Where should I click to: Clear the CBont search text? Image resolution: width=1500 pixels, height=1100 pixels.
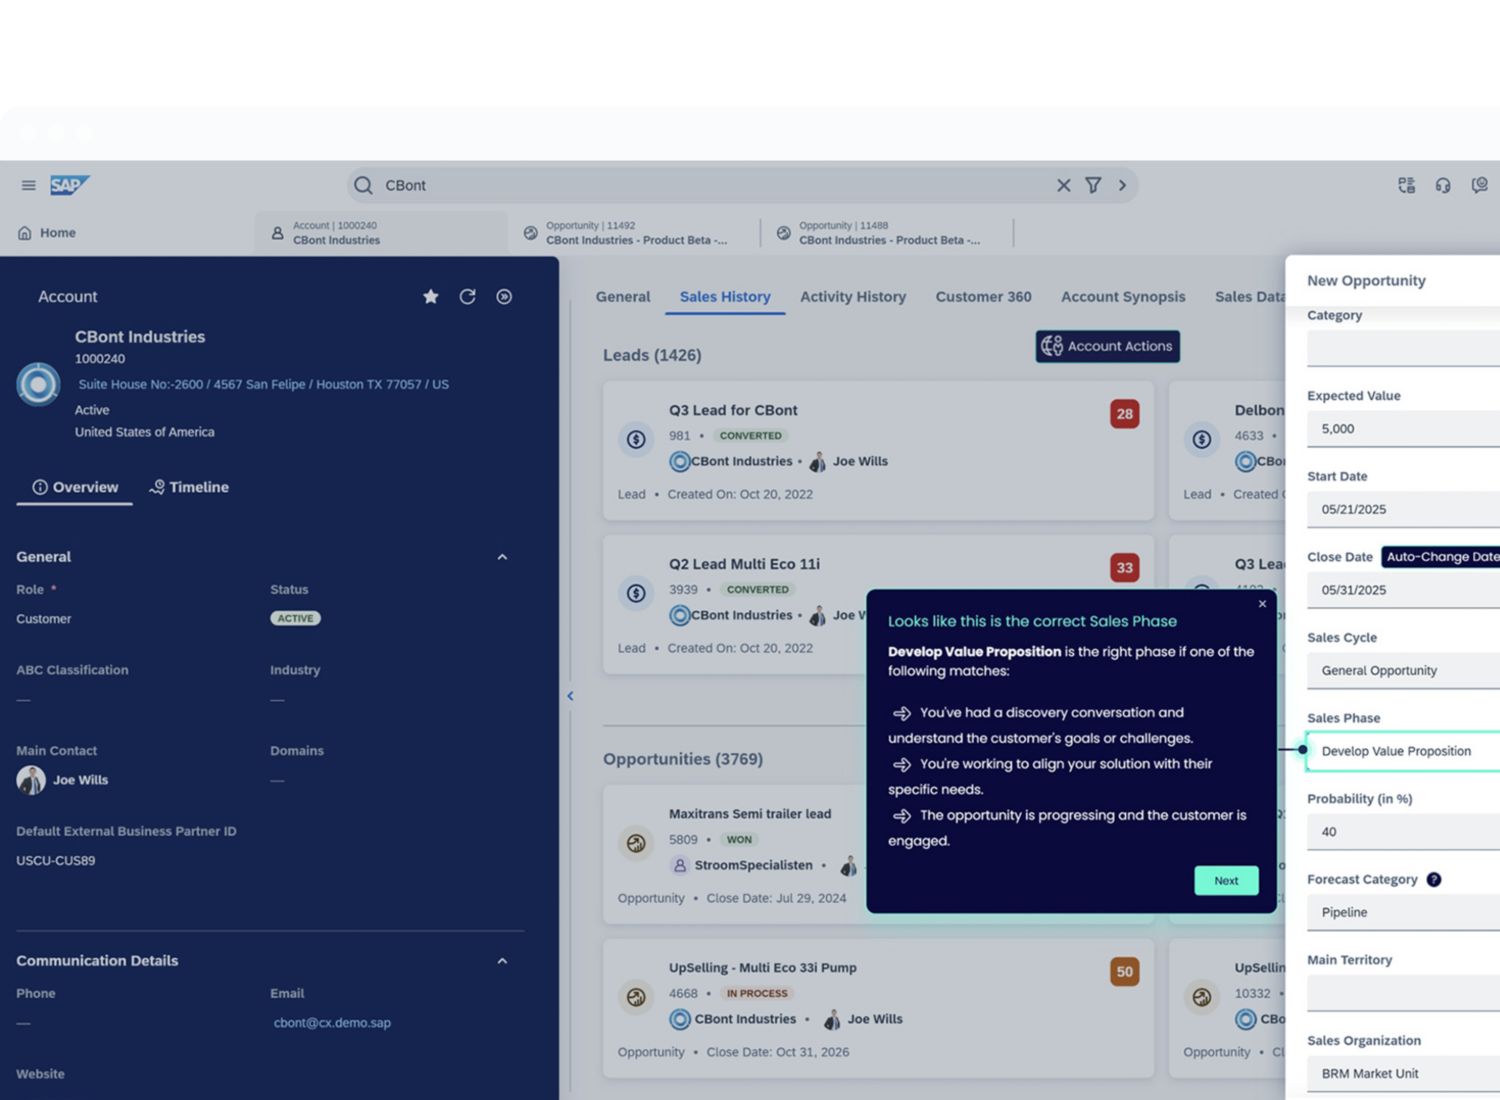pyautogui.click(x=1063, y=185)
